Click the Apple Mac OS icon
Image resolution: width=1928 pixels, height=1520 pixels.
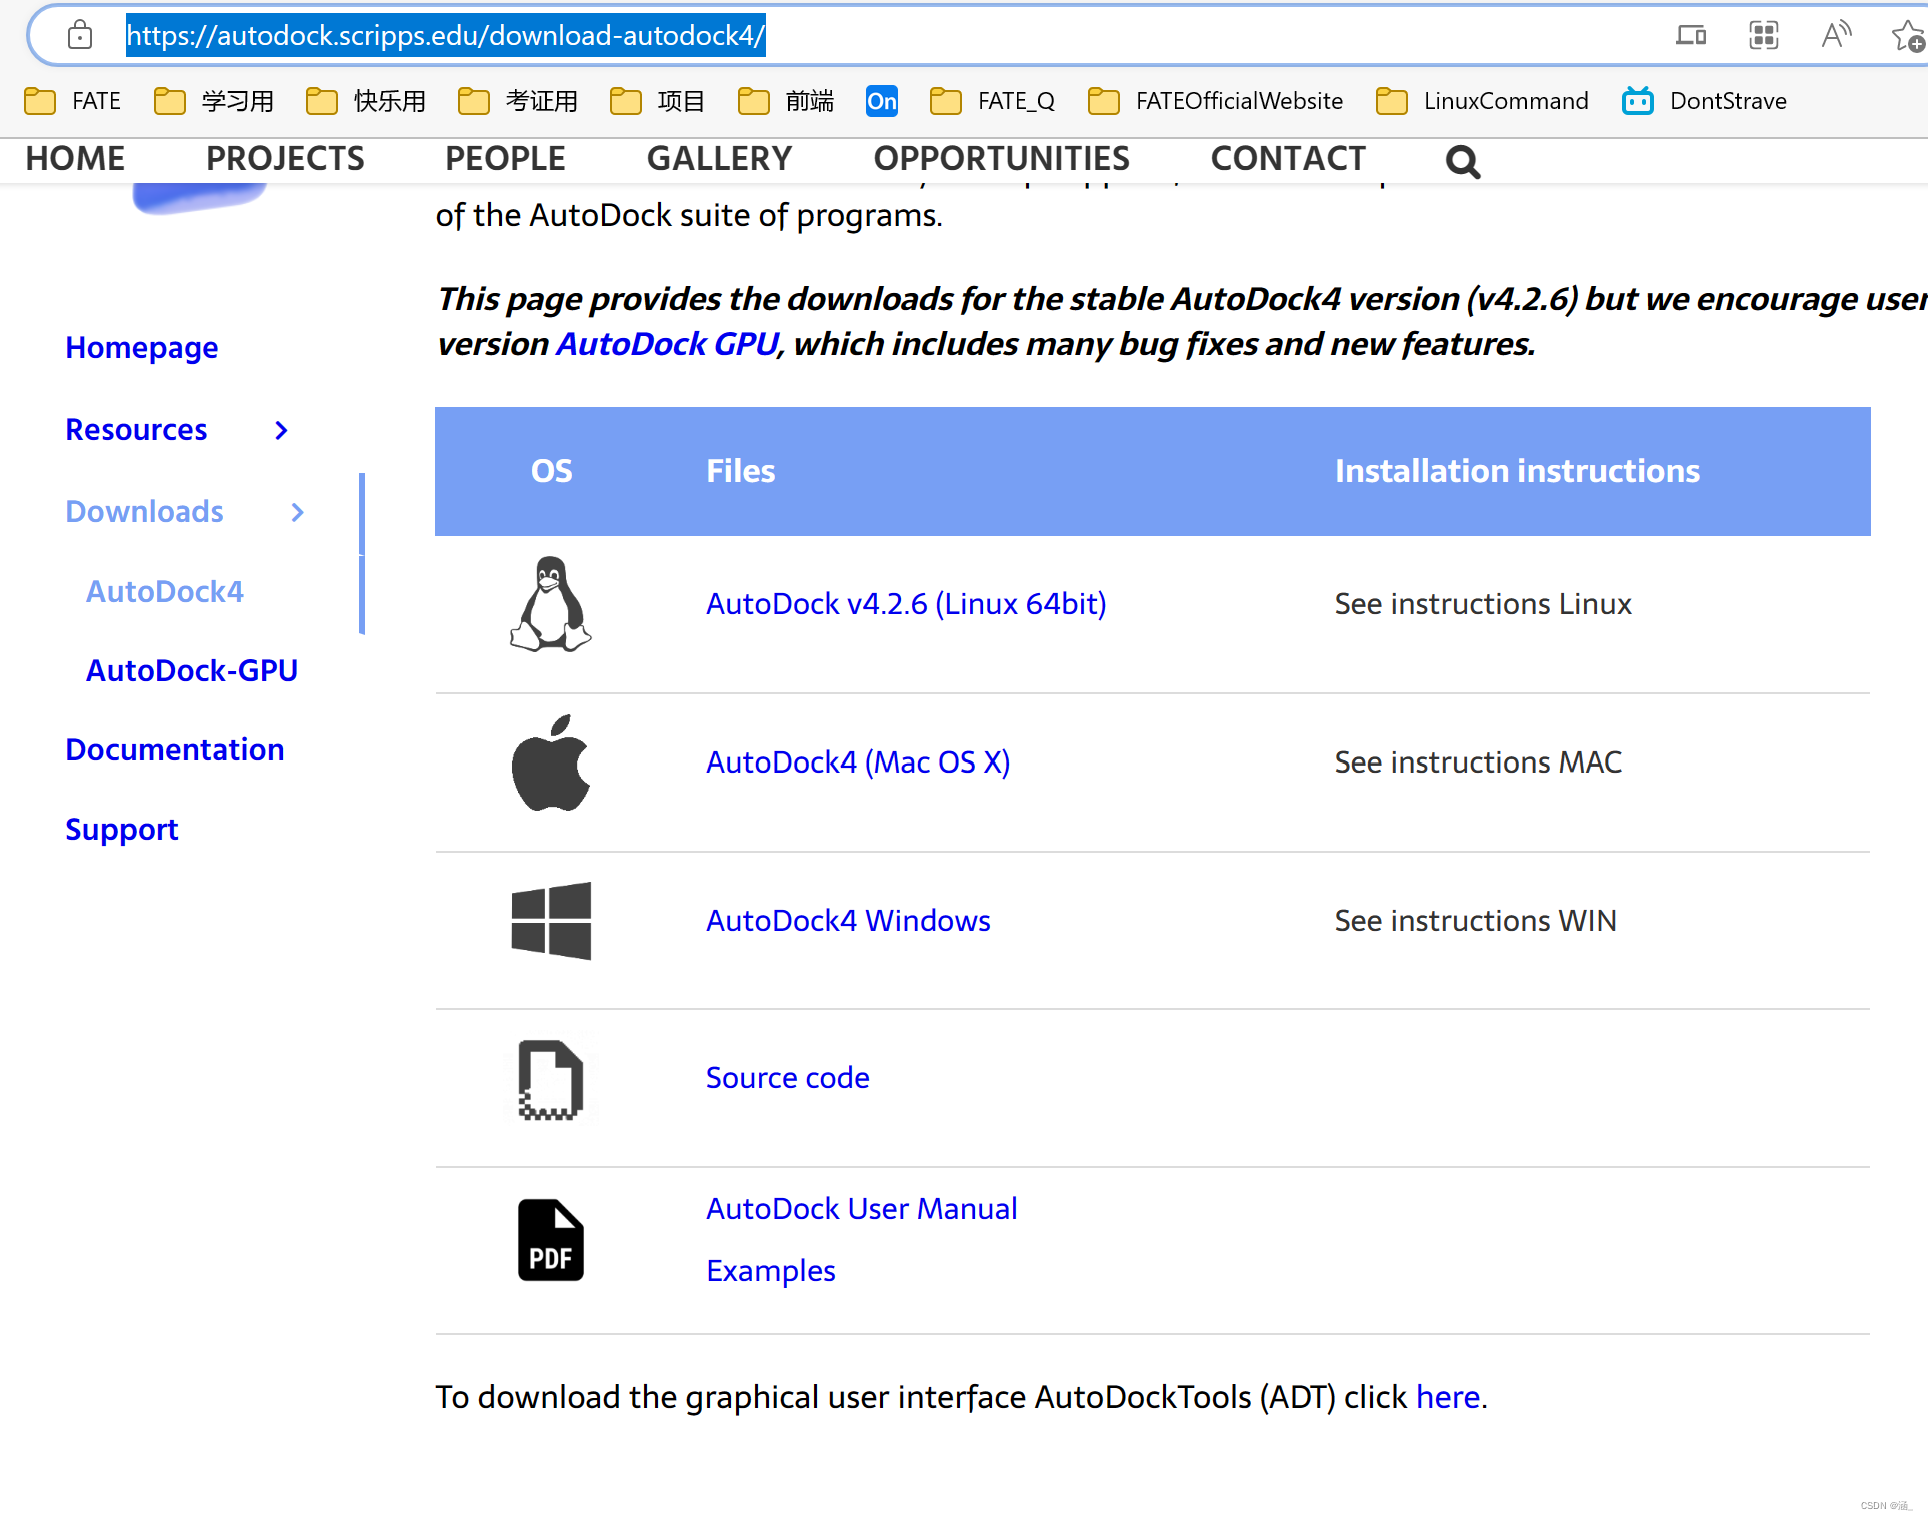550,763
